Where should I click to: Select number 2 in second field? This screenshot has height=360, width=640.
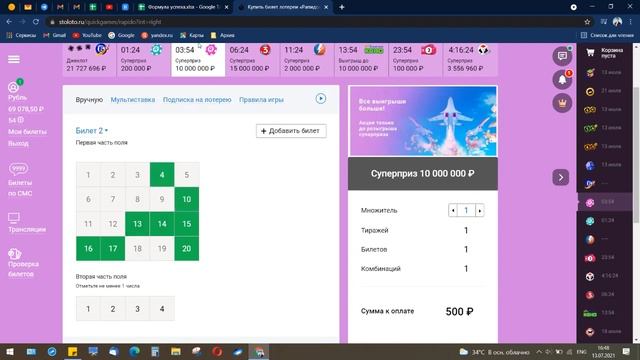point(113,309)
